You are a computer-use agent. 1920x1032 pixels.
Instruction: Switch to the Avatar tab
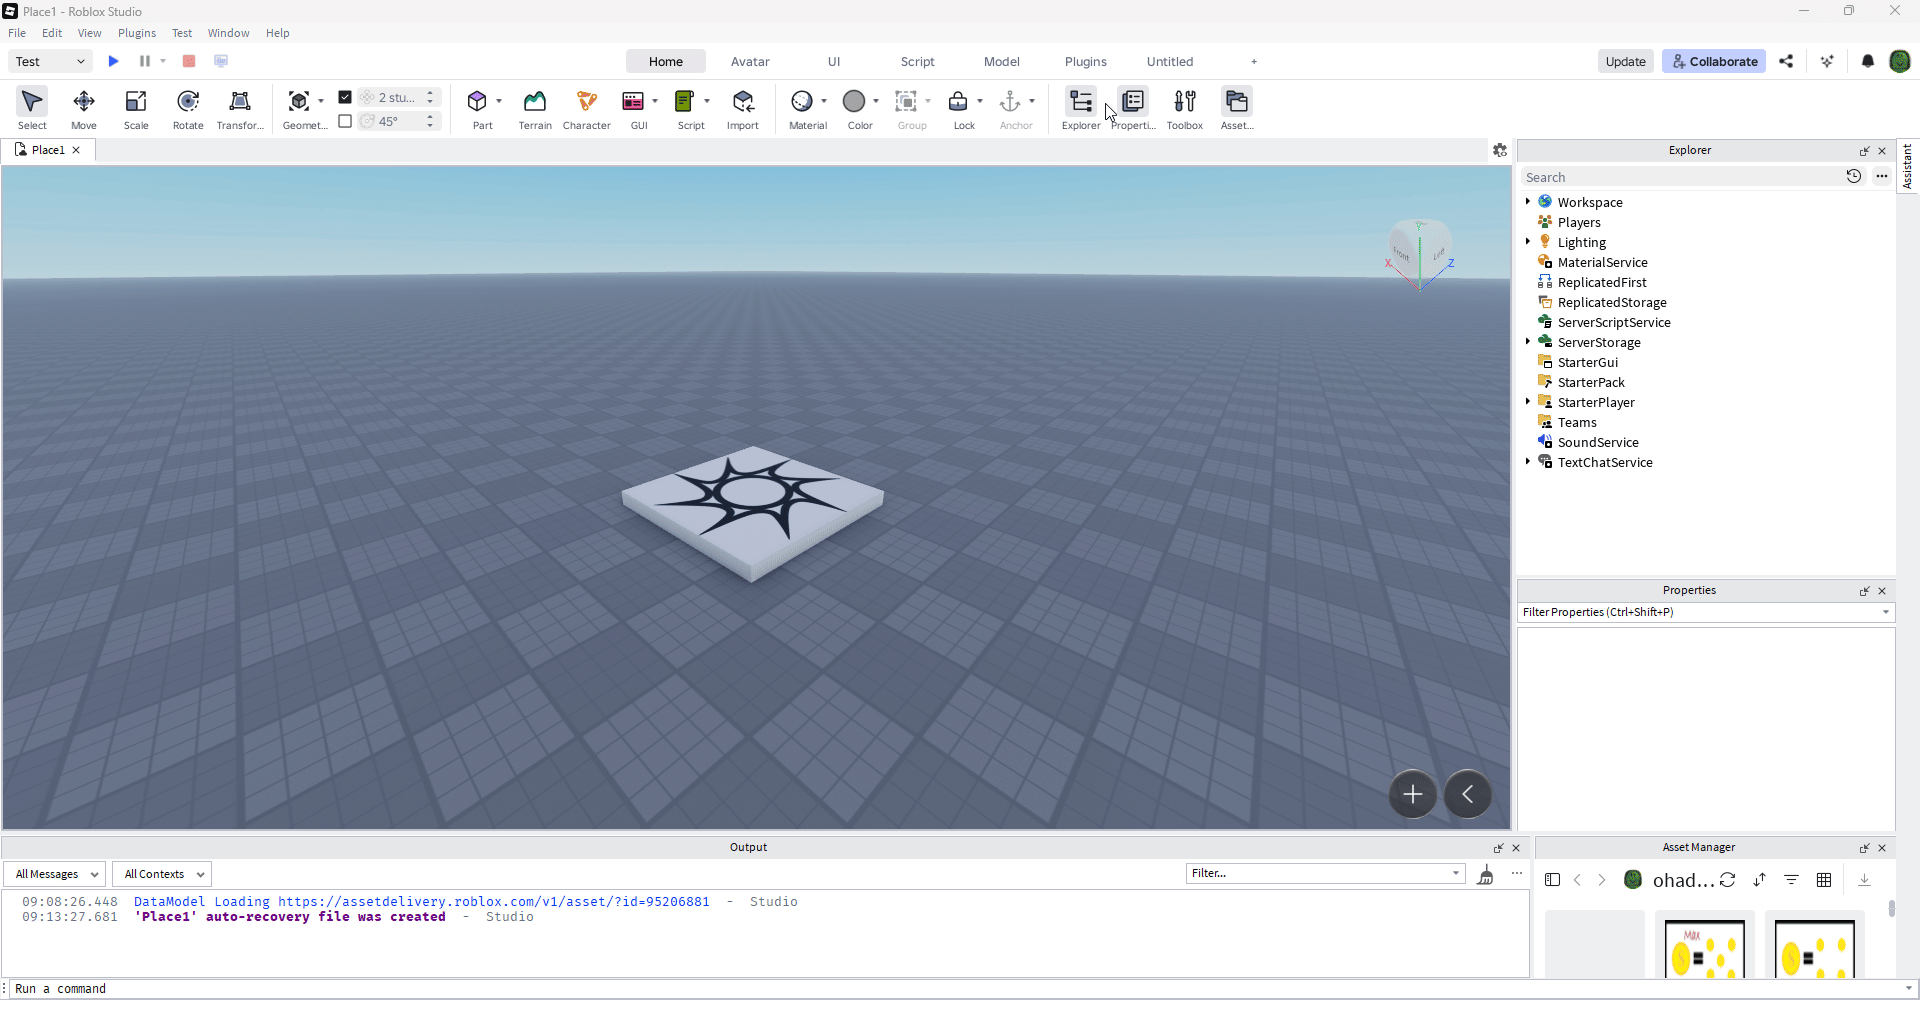(x=750, y=61)
